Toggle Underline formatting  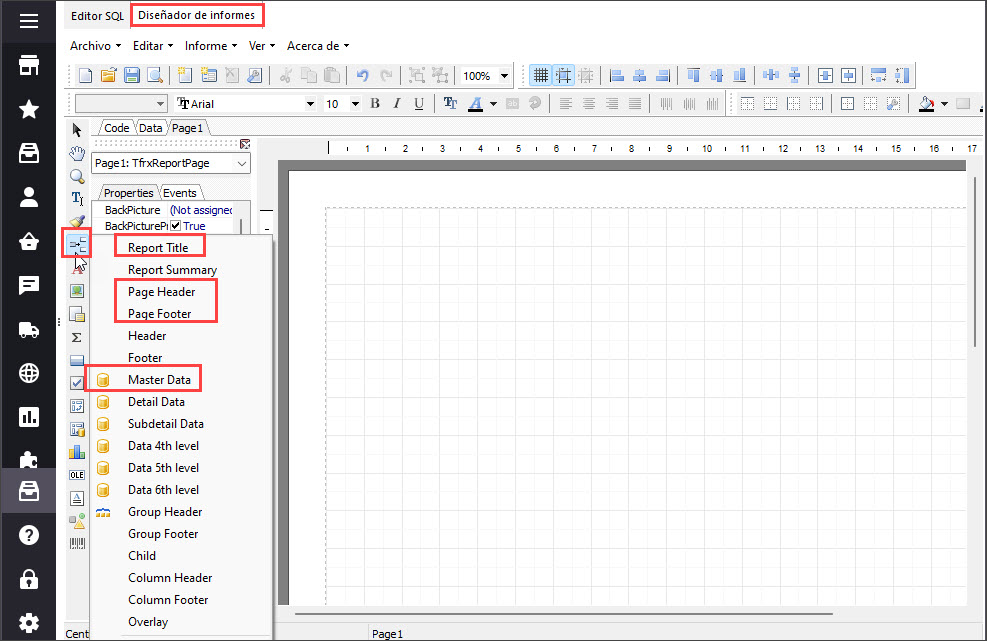click(419, 104)
